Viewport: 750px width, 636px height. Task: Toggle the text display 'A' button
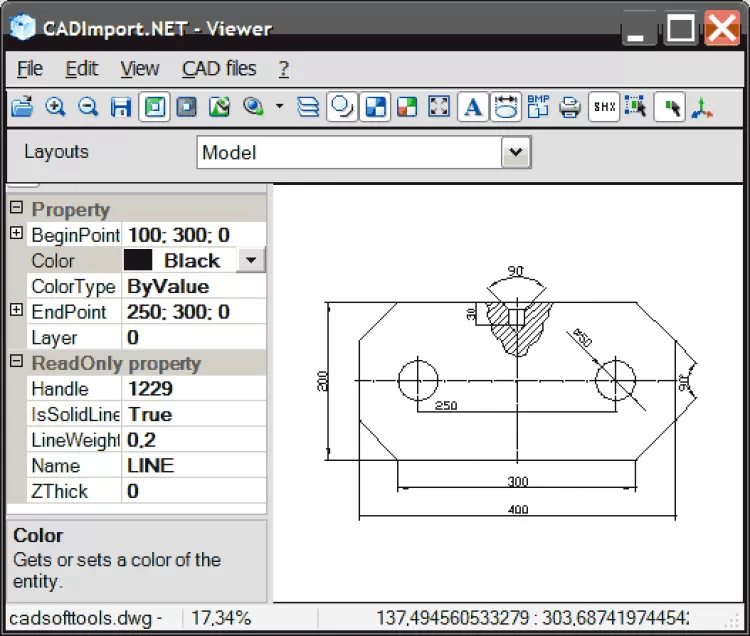click(x=473, y=107)
